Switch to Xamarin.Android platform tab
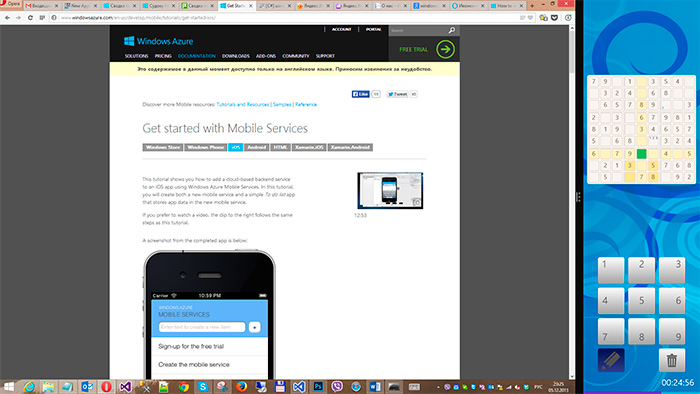 tap(350, 147)
